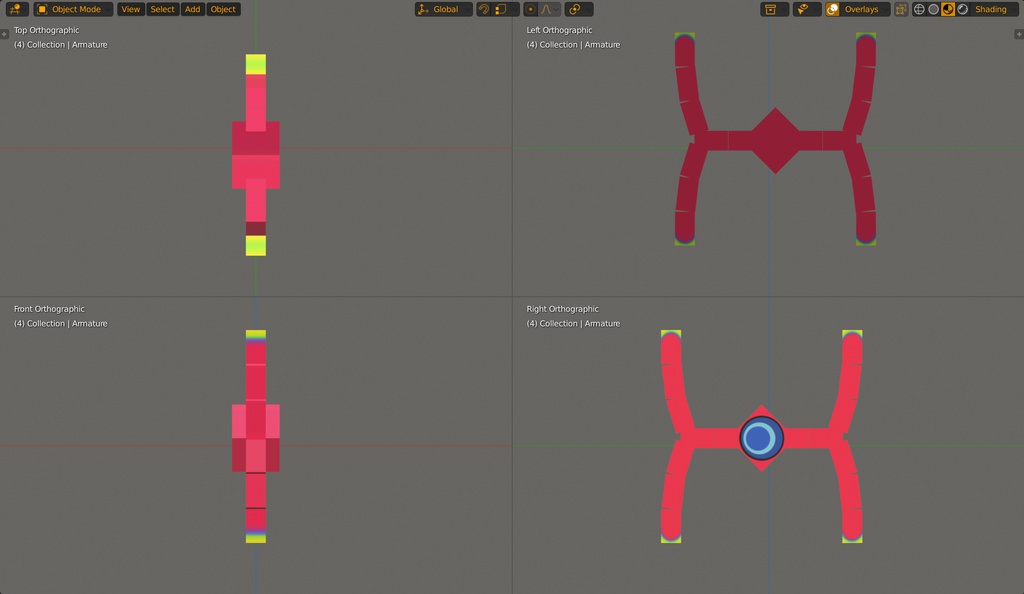Expand the right sidebar plus tab
This screenshot has width=1024, height=594.
pos(1019,34)
